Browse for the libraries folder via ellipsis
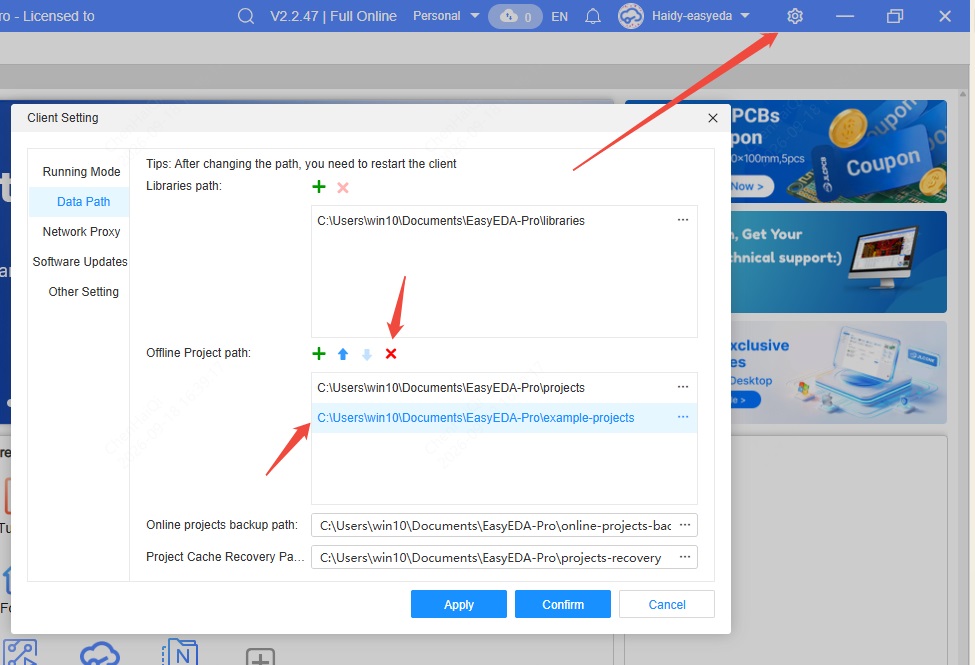 683,220
